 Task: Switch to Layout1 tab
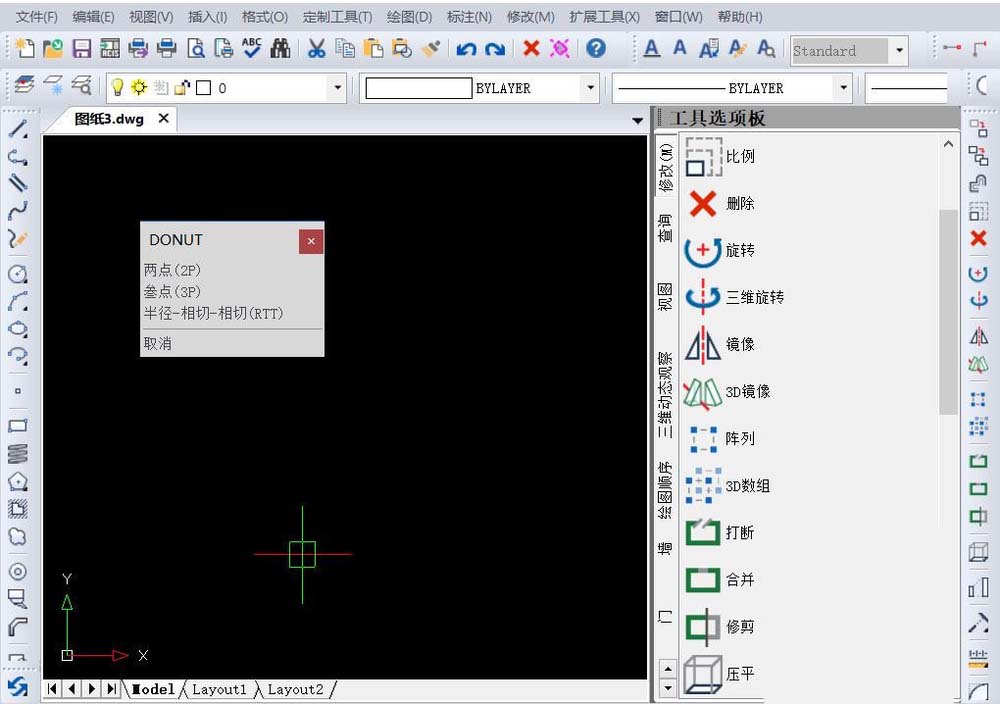[x=219, y=689]
